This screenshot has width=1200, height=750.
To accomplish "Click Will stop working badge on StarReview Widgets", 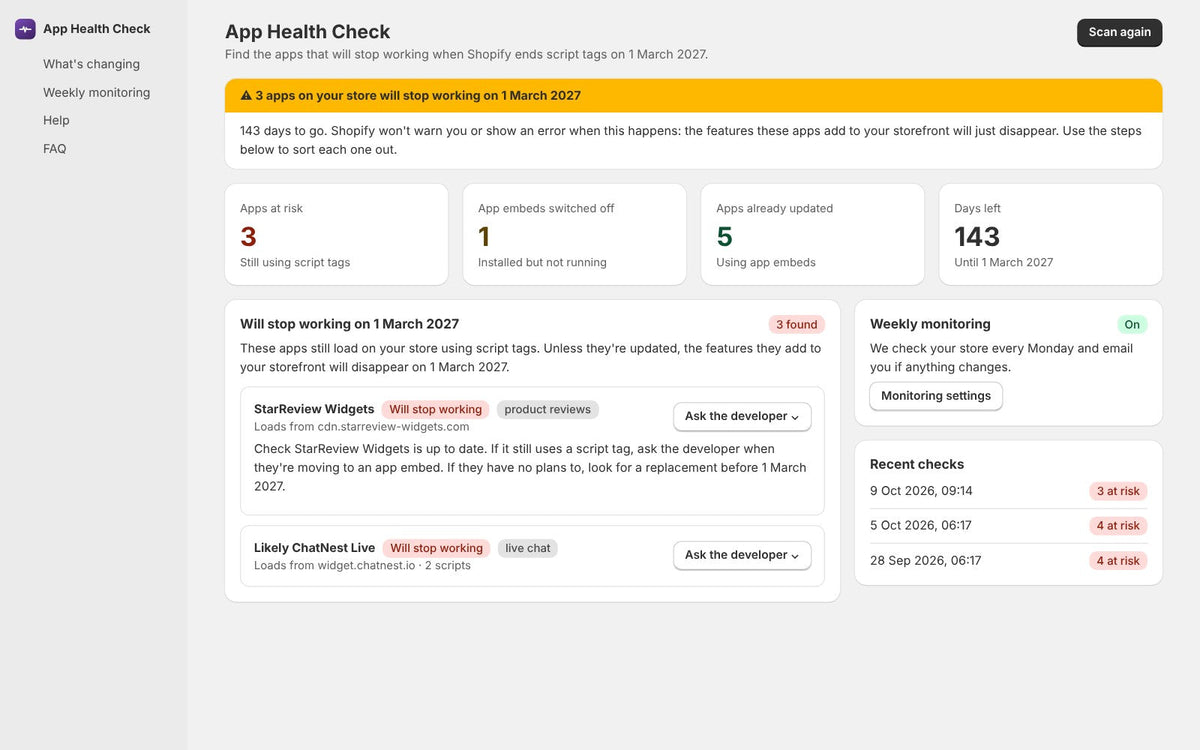I will [436, 409].
